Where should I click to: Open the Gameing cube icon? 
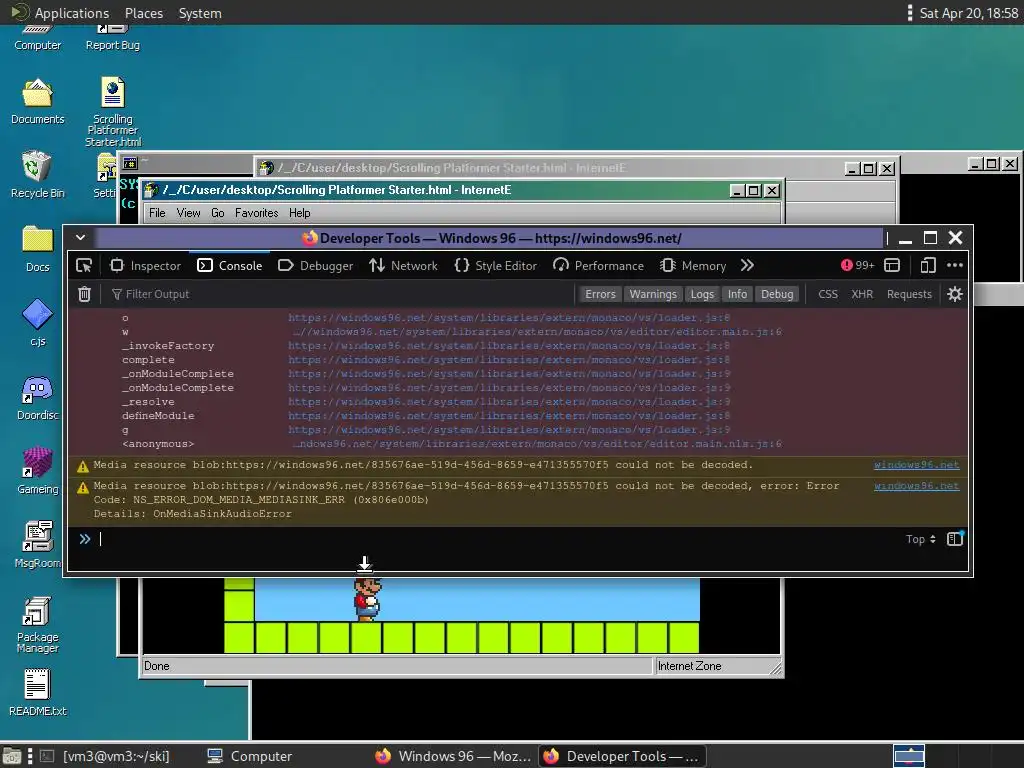[x=37, y=471]
